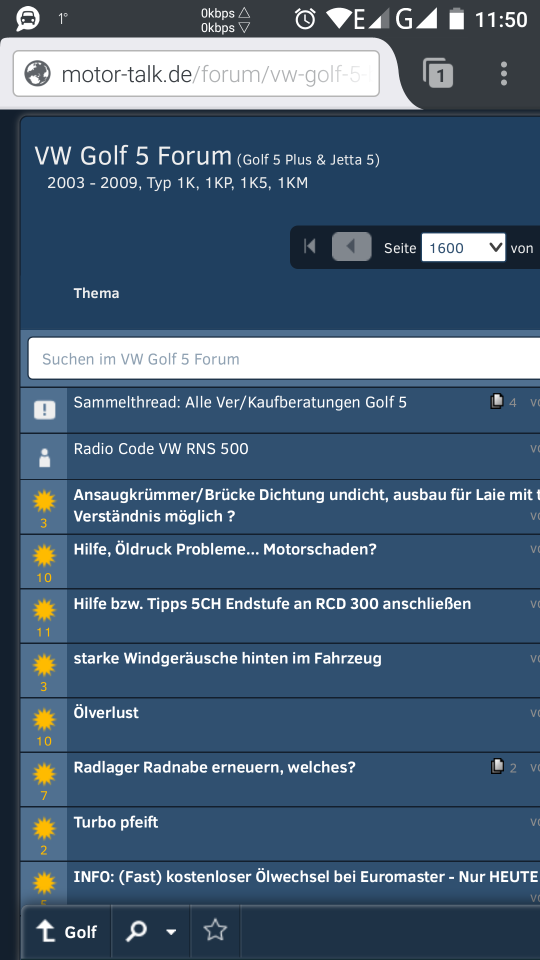Tap pages icon next to Sammelthread thread
The image size is (540, 960).
[x=497, y=402]
